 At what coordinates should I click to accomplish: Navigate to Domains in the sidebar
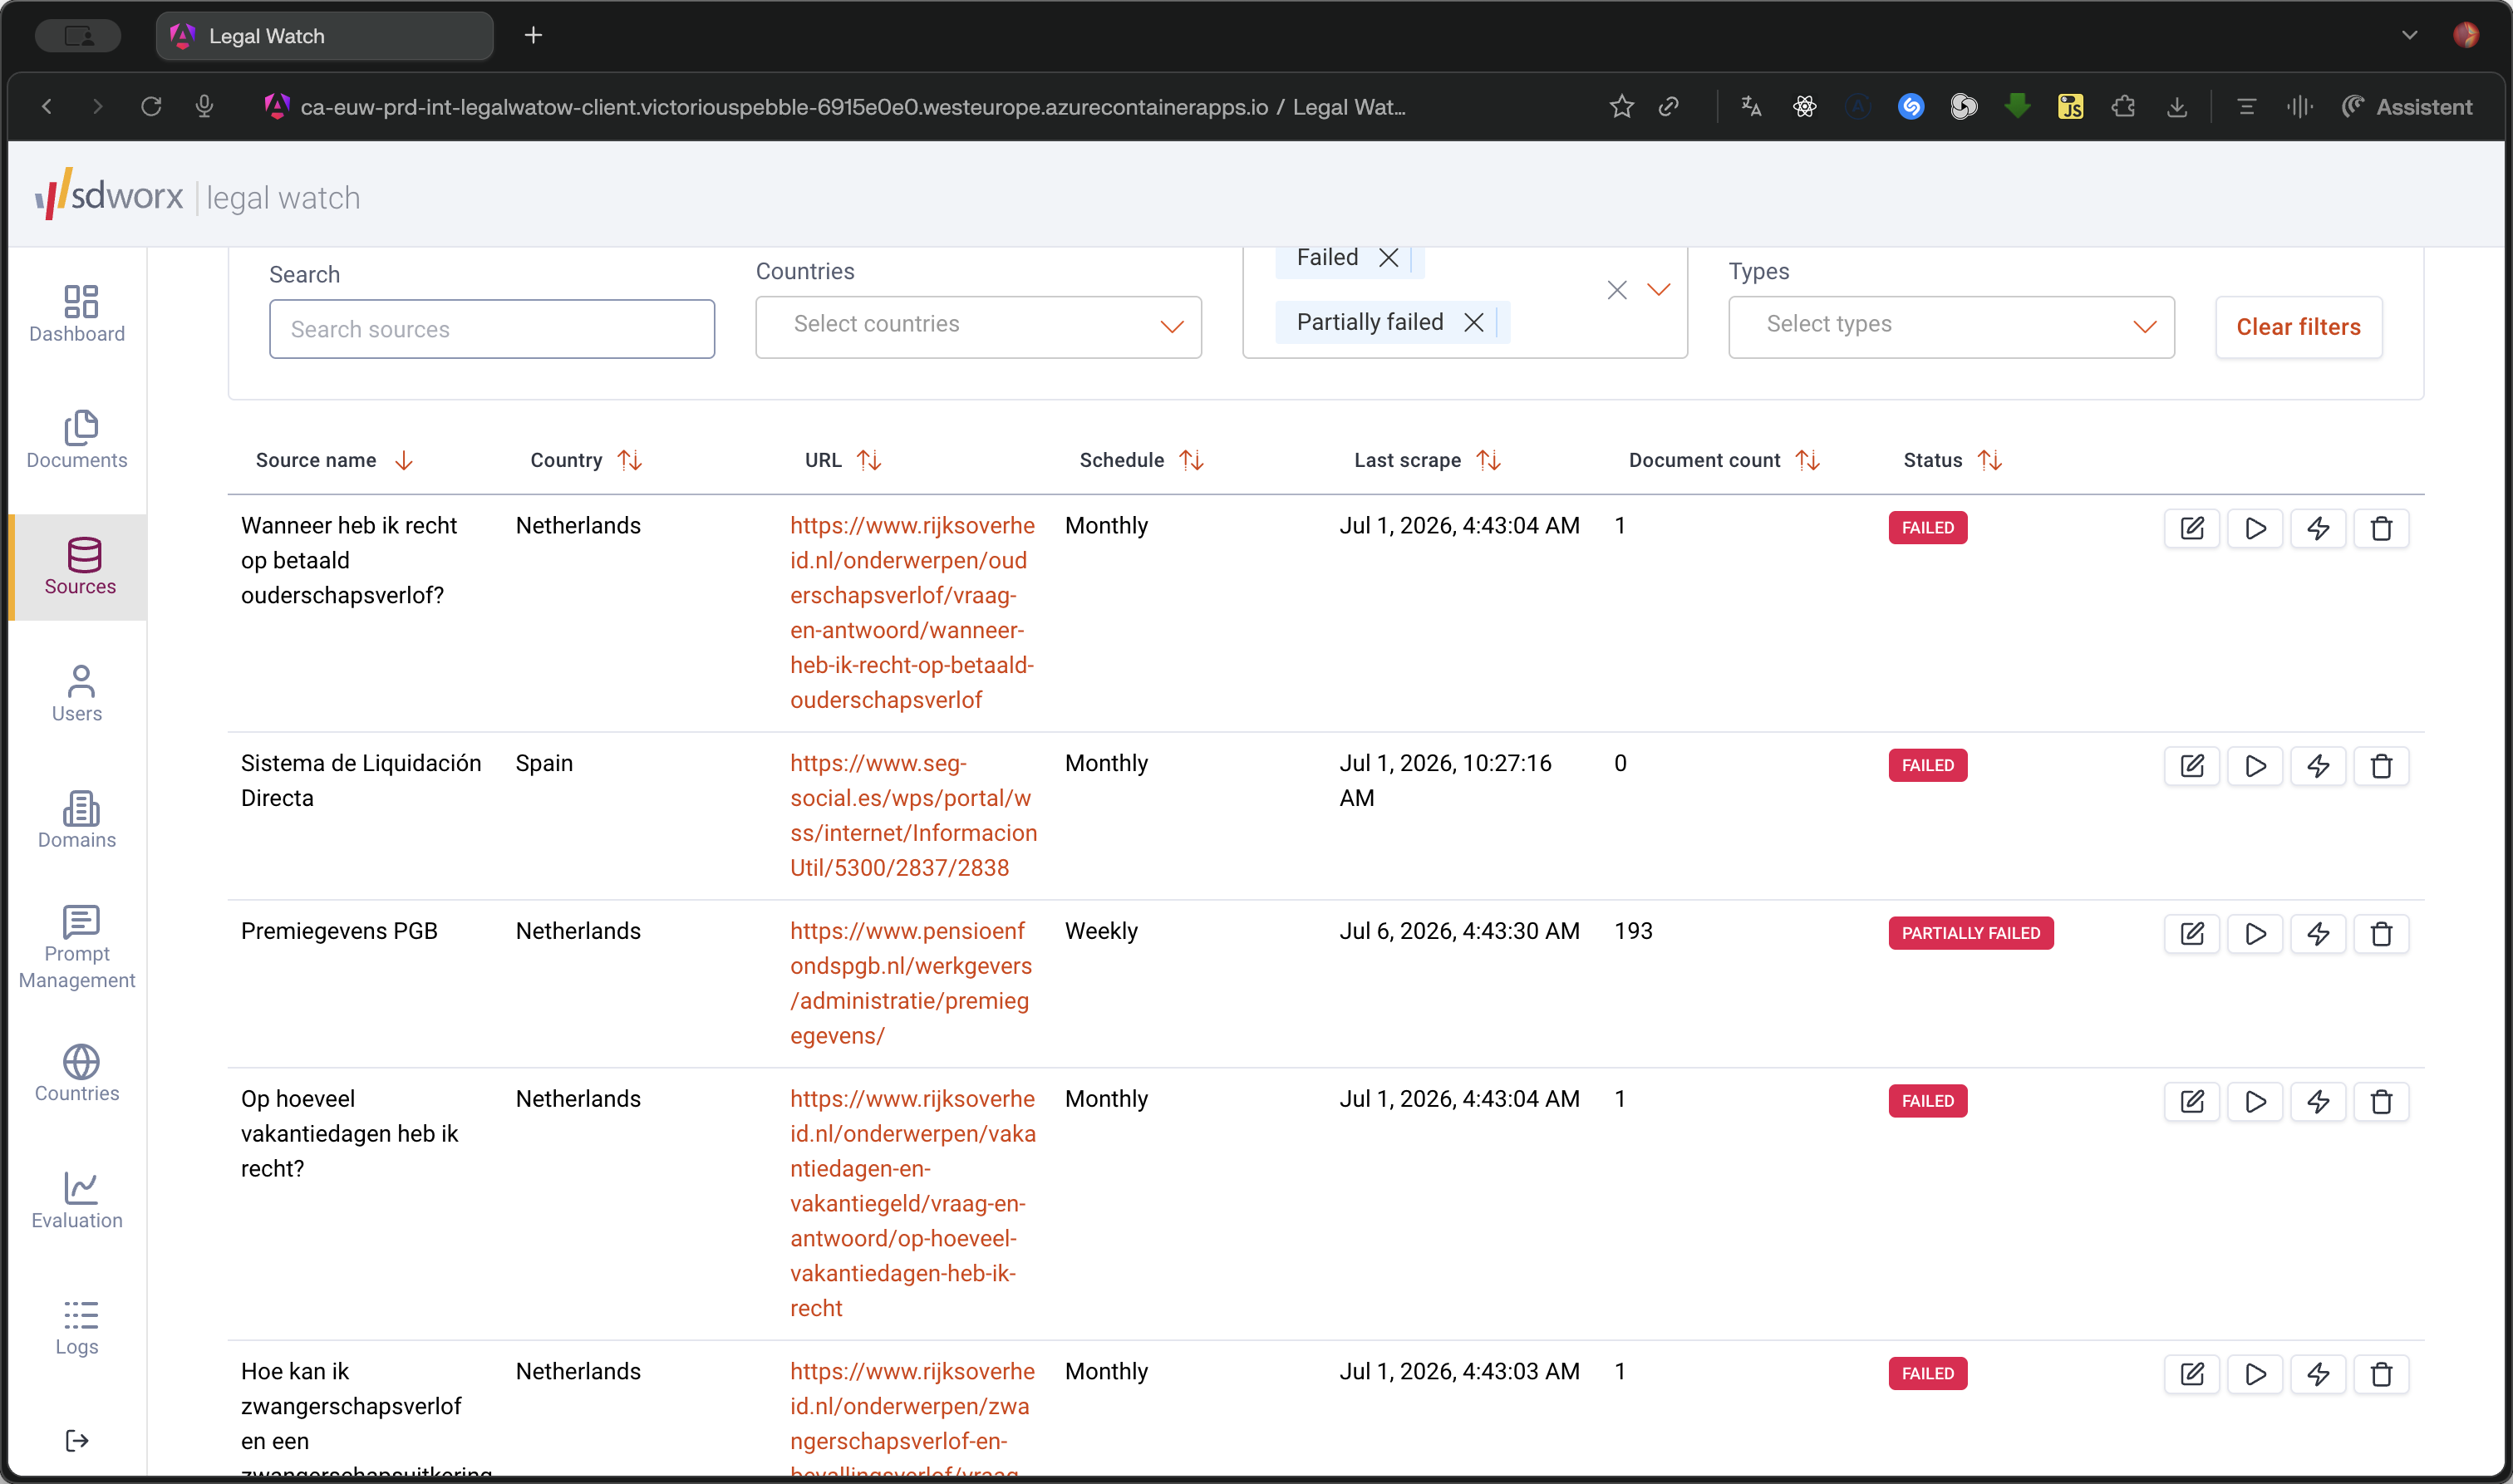pos(77,820)
